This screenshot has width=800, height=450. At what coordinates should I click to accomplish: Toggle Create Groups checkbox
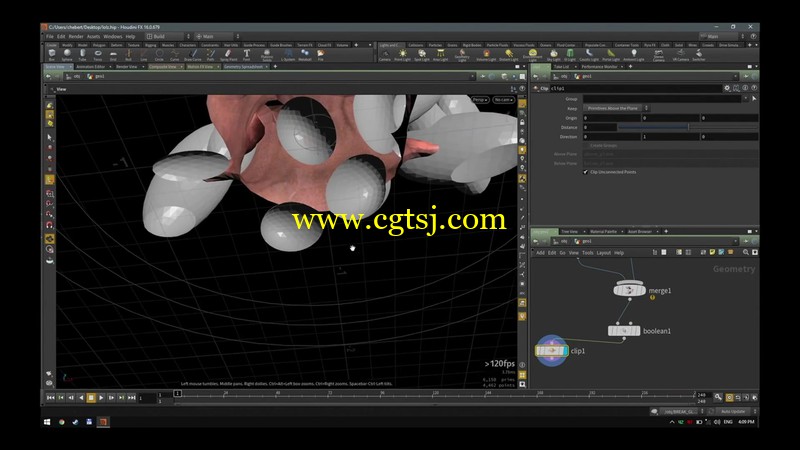pos(585,145)
